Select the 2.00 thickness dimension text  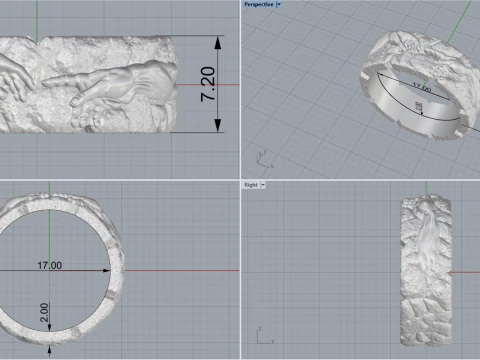pos(44,312)
